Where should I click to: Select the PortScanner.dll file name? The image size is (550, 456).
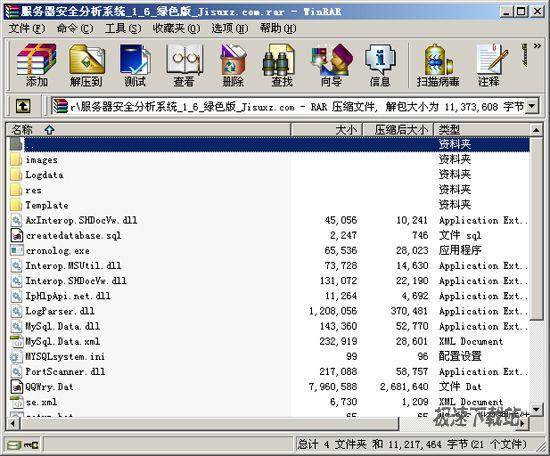click(65, 371)
